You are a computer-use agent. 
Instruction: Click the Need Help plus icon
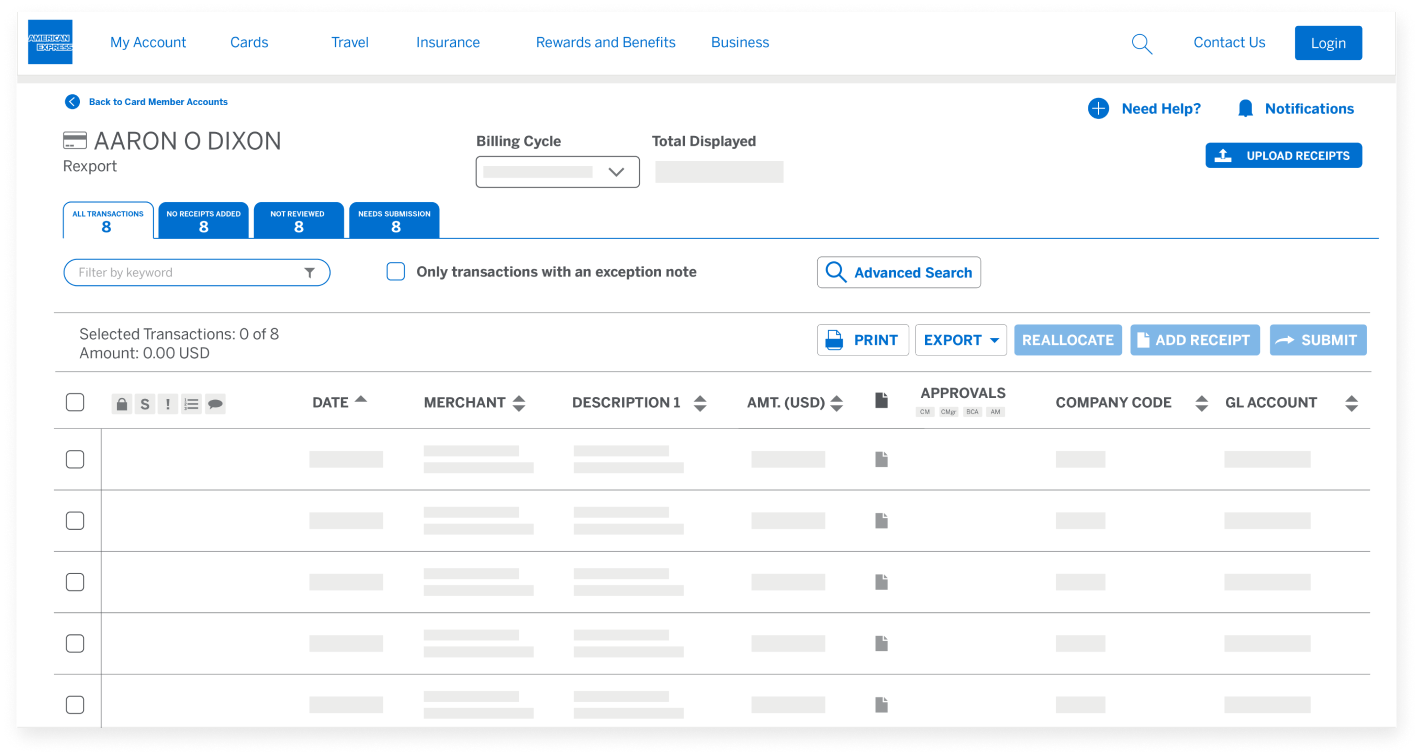(1098, 108)
